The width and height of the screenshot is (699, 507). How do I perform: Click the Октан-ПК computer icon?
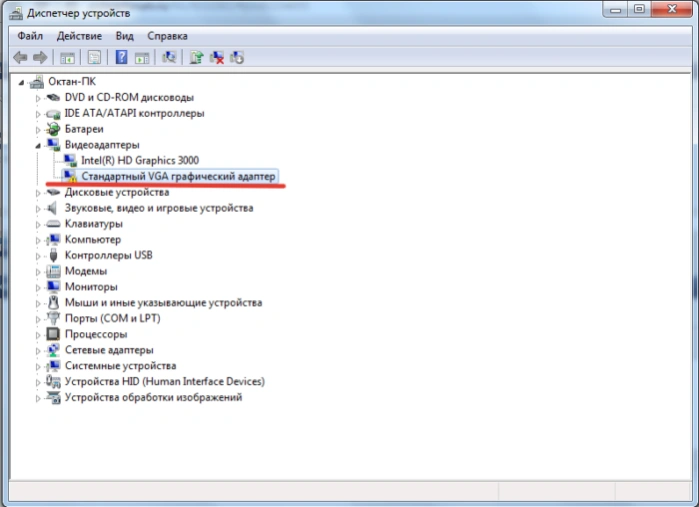pyautogui.click(x=37, y=82)
